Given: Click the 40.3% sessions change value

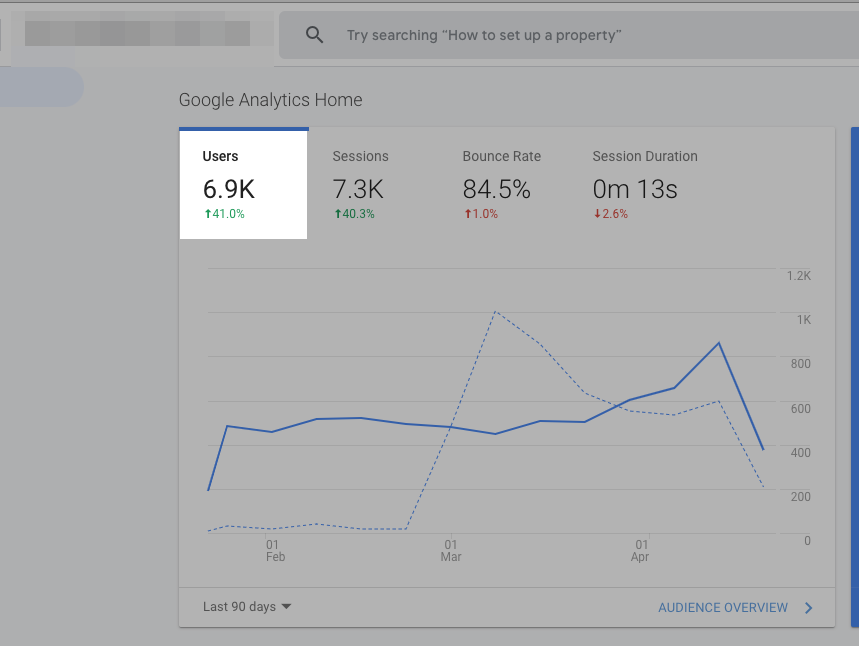Looking at the screenshot, I should (354, 214).
